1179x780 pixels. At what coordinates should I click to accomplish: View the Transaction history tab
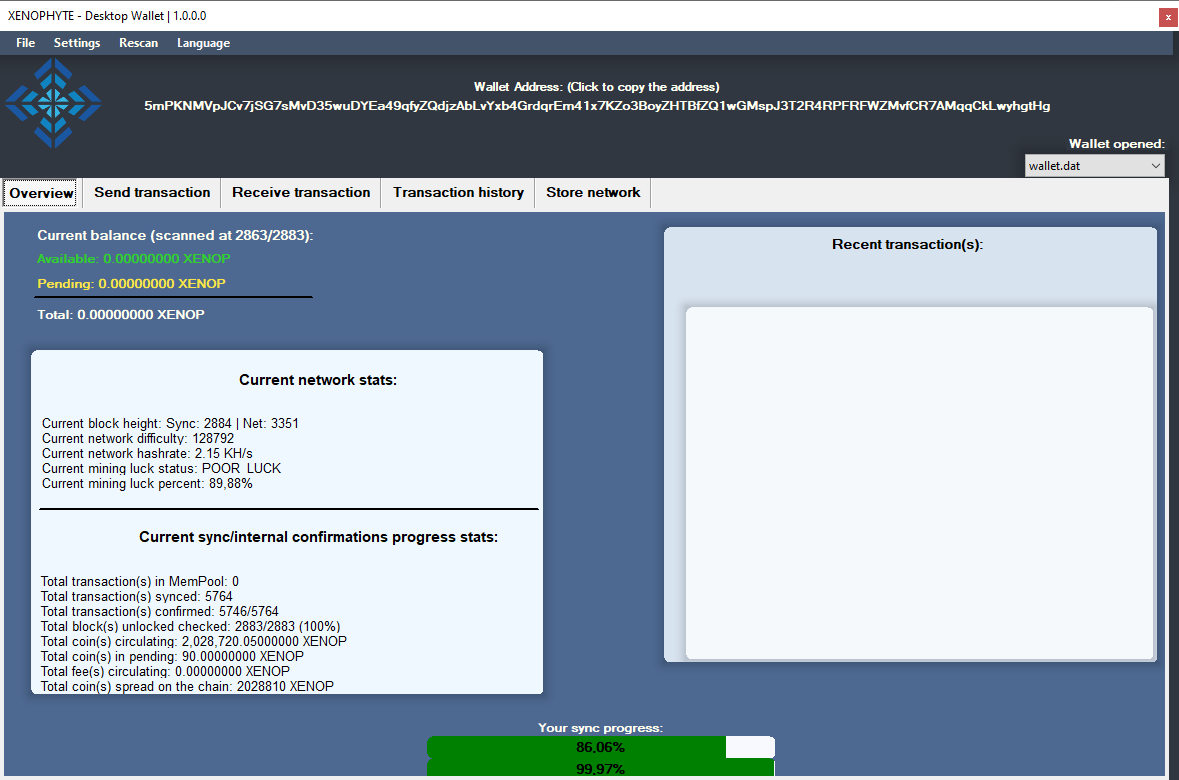click(457, 192)
